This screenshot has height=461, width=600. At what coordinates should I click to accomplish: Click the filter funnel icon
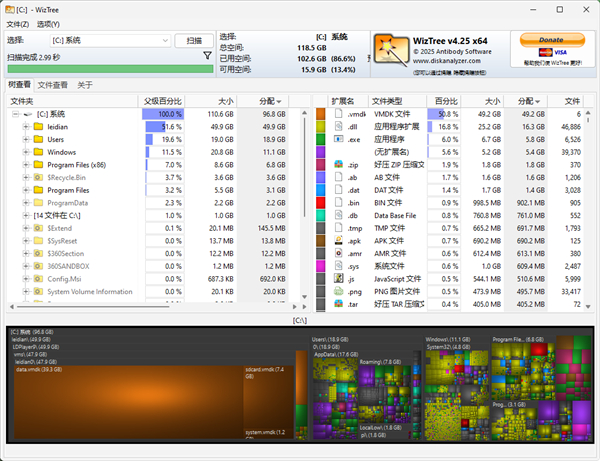[206, 56]
